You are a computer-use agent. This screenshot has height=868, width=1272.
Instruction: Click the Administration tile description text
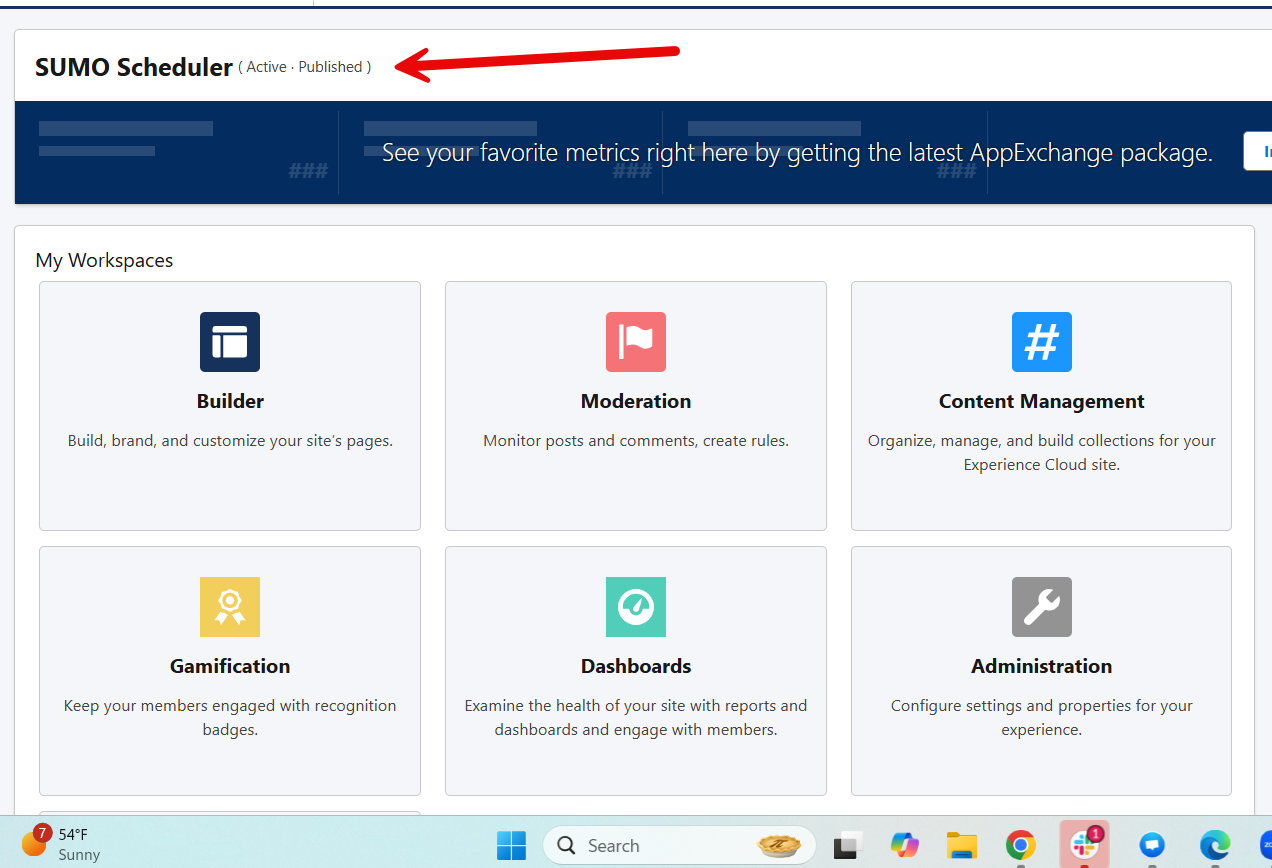pyautogui.click(x=1041, y=717)
